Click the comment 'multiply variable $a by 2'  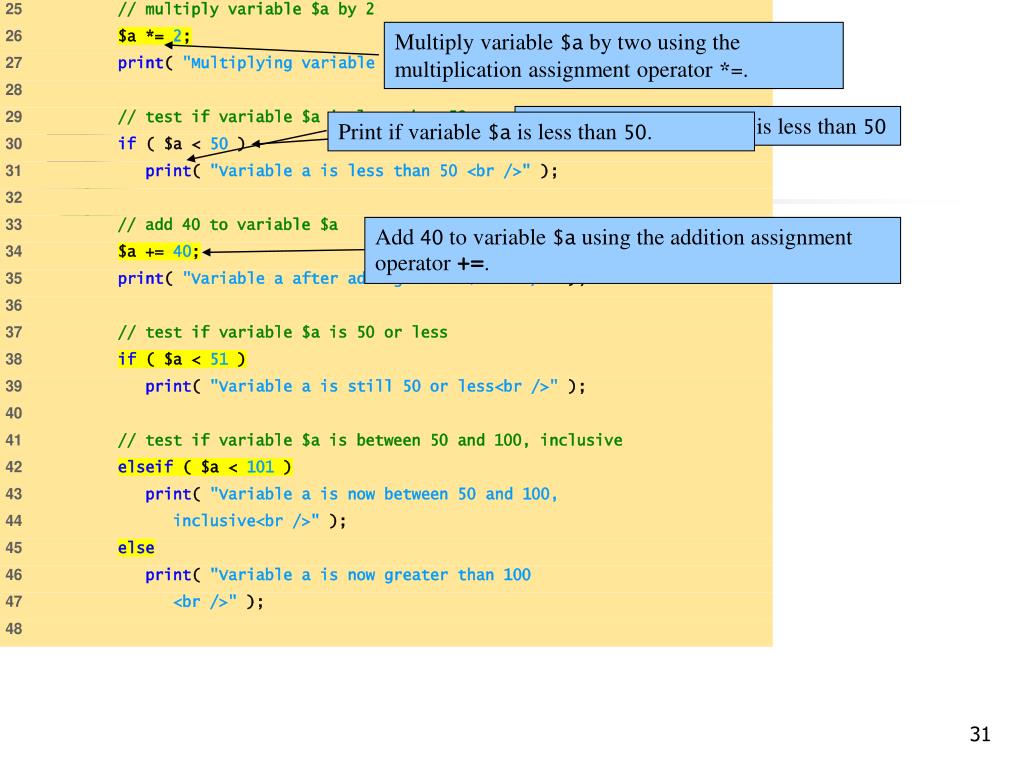246,9
